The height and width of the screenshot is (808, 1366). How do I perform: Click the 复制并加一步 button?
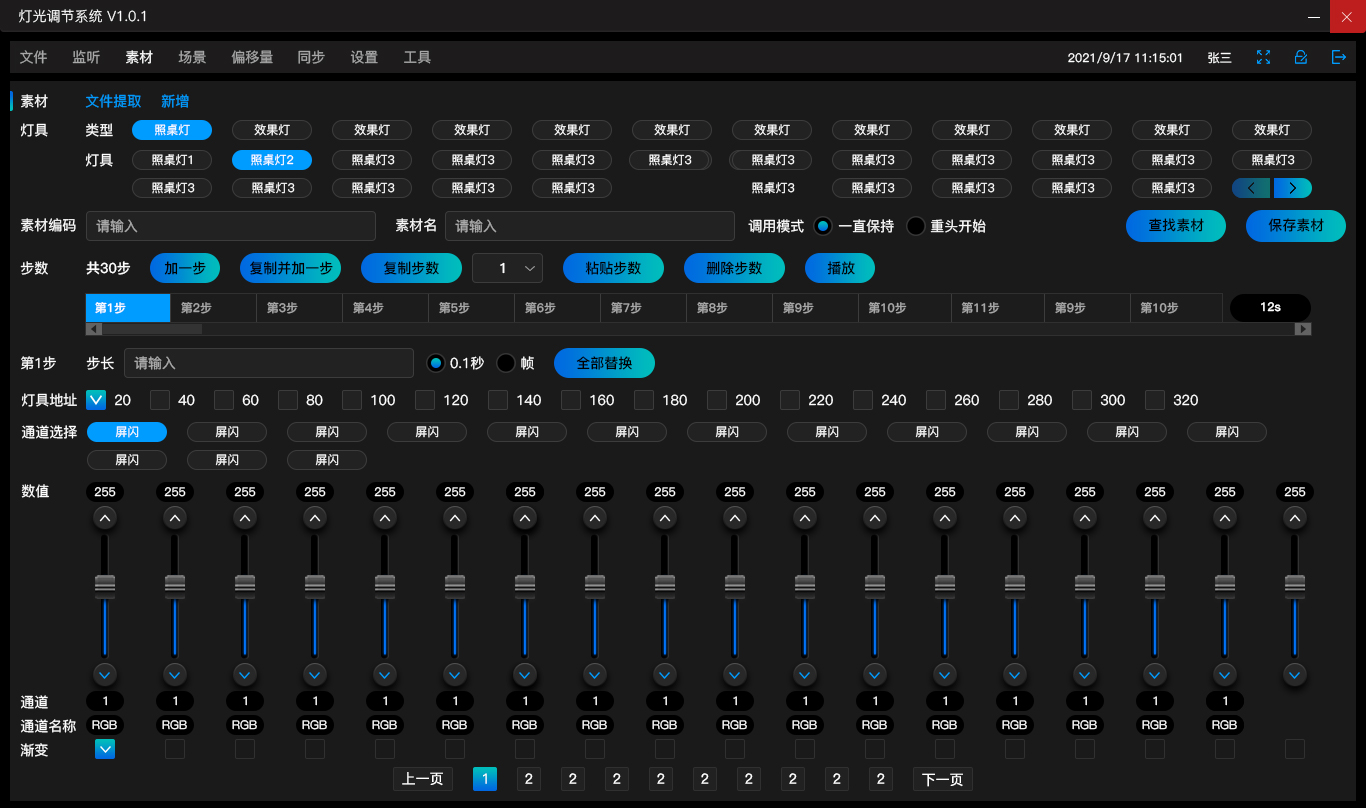coord(291,268)
